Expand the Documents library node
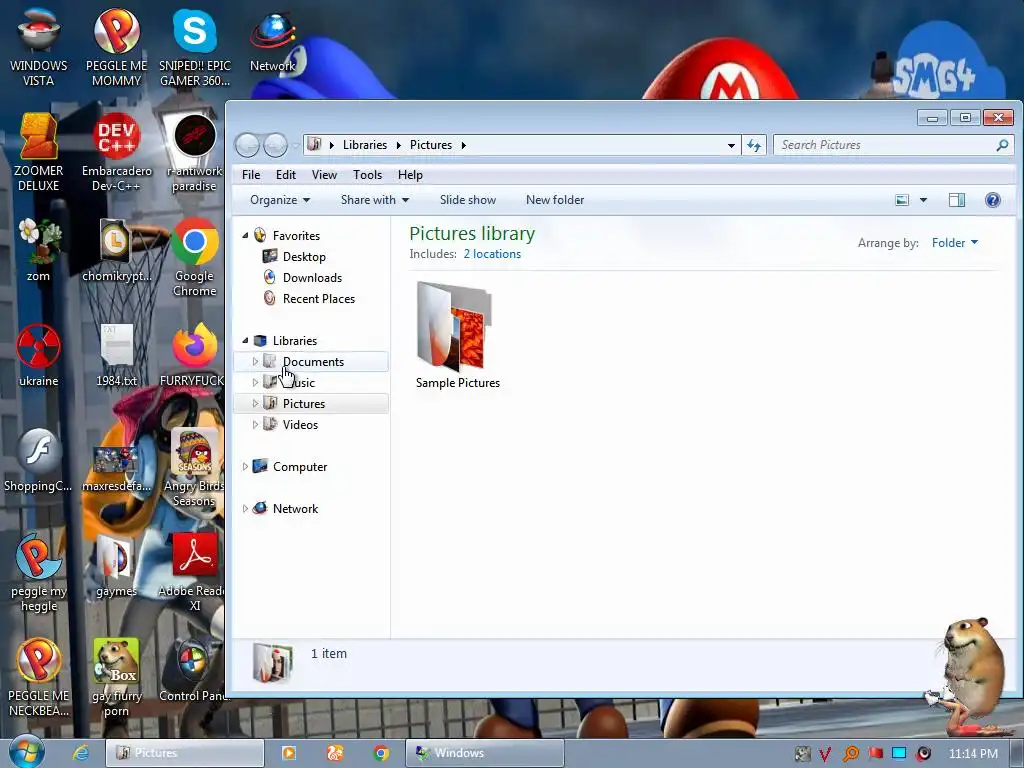The image size is (1024, 768). (255, 361)
